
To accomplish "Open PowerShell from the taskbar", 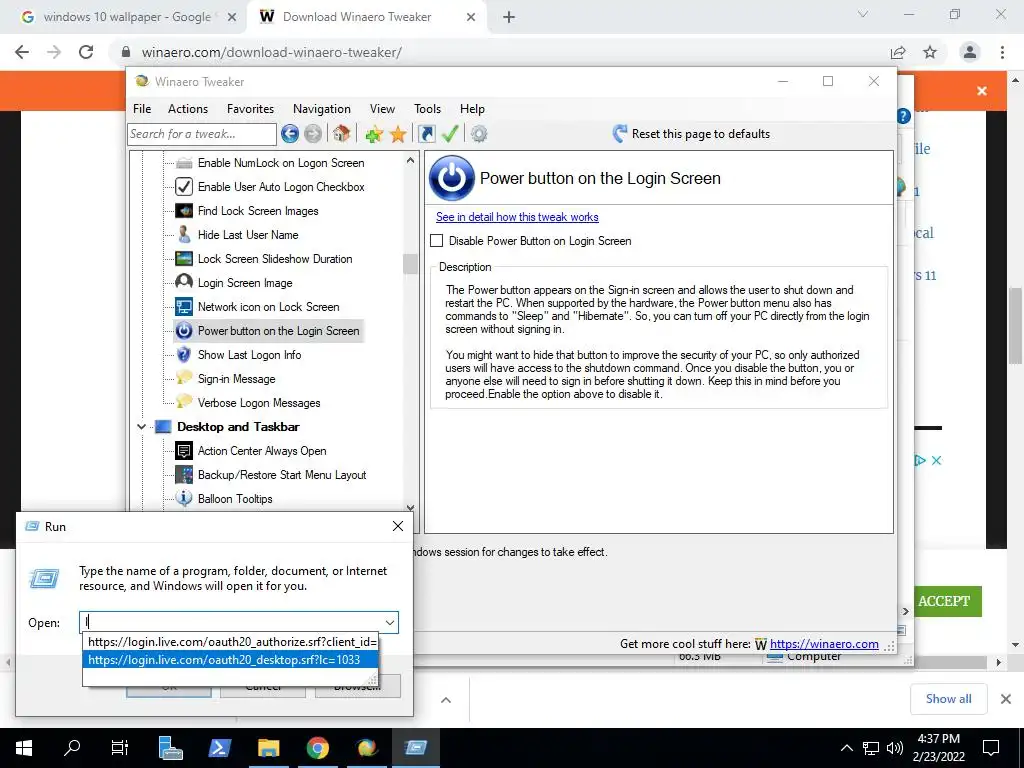I will coord(219,748).
